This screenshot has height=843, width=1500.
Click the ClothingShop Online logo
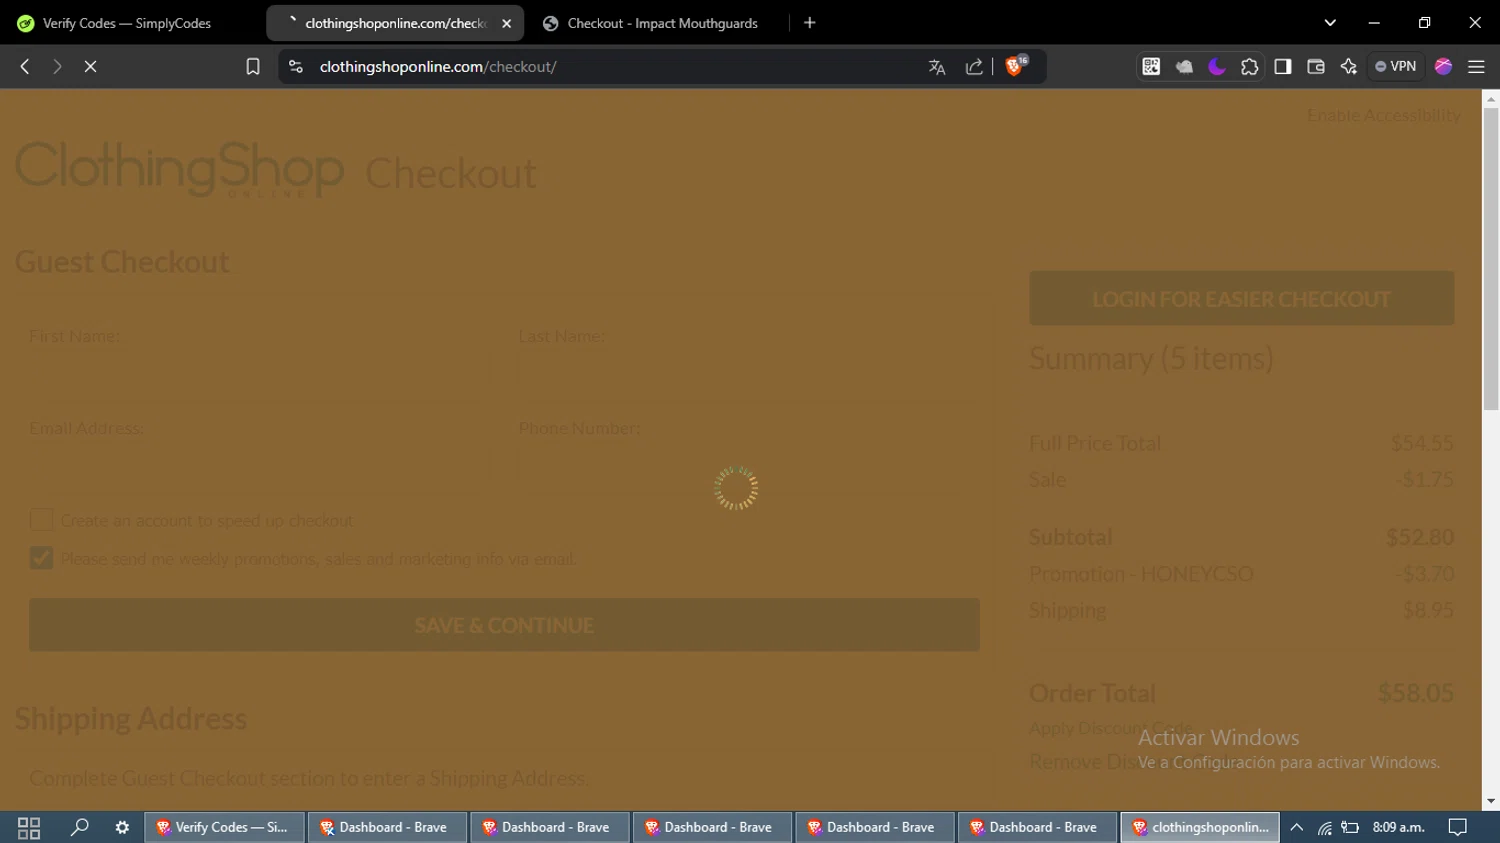(180, 168)
